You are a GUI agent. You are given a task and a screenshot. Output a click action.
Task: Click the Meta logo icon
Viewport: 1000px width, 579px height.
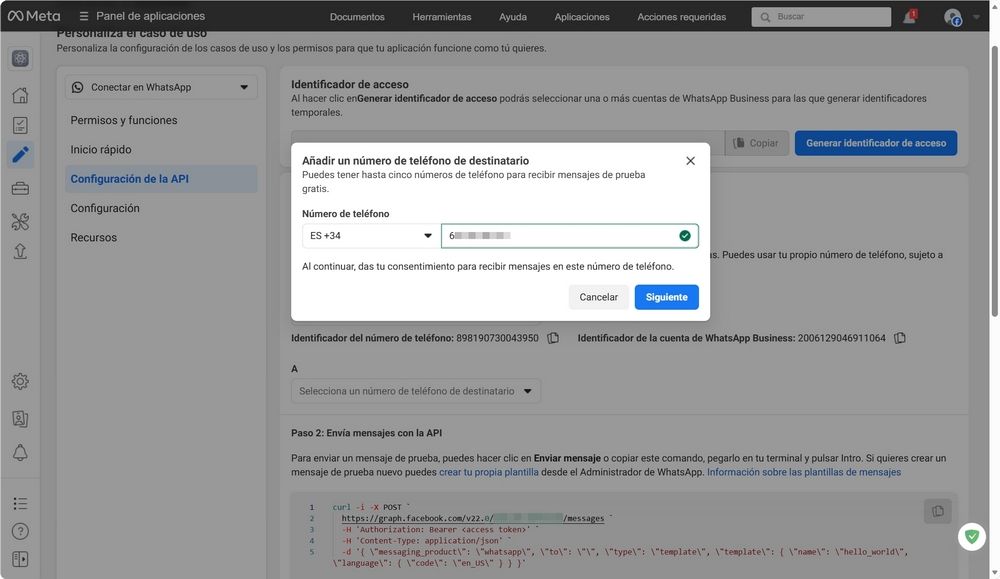coord(18,15)
